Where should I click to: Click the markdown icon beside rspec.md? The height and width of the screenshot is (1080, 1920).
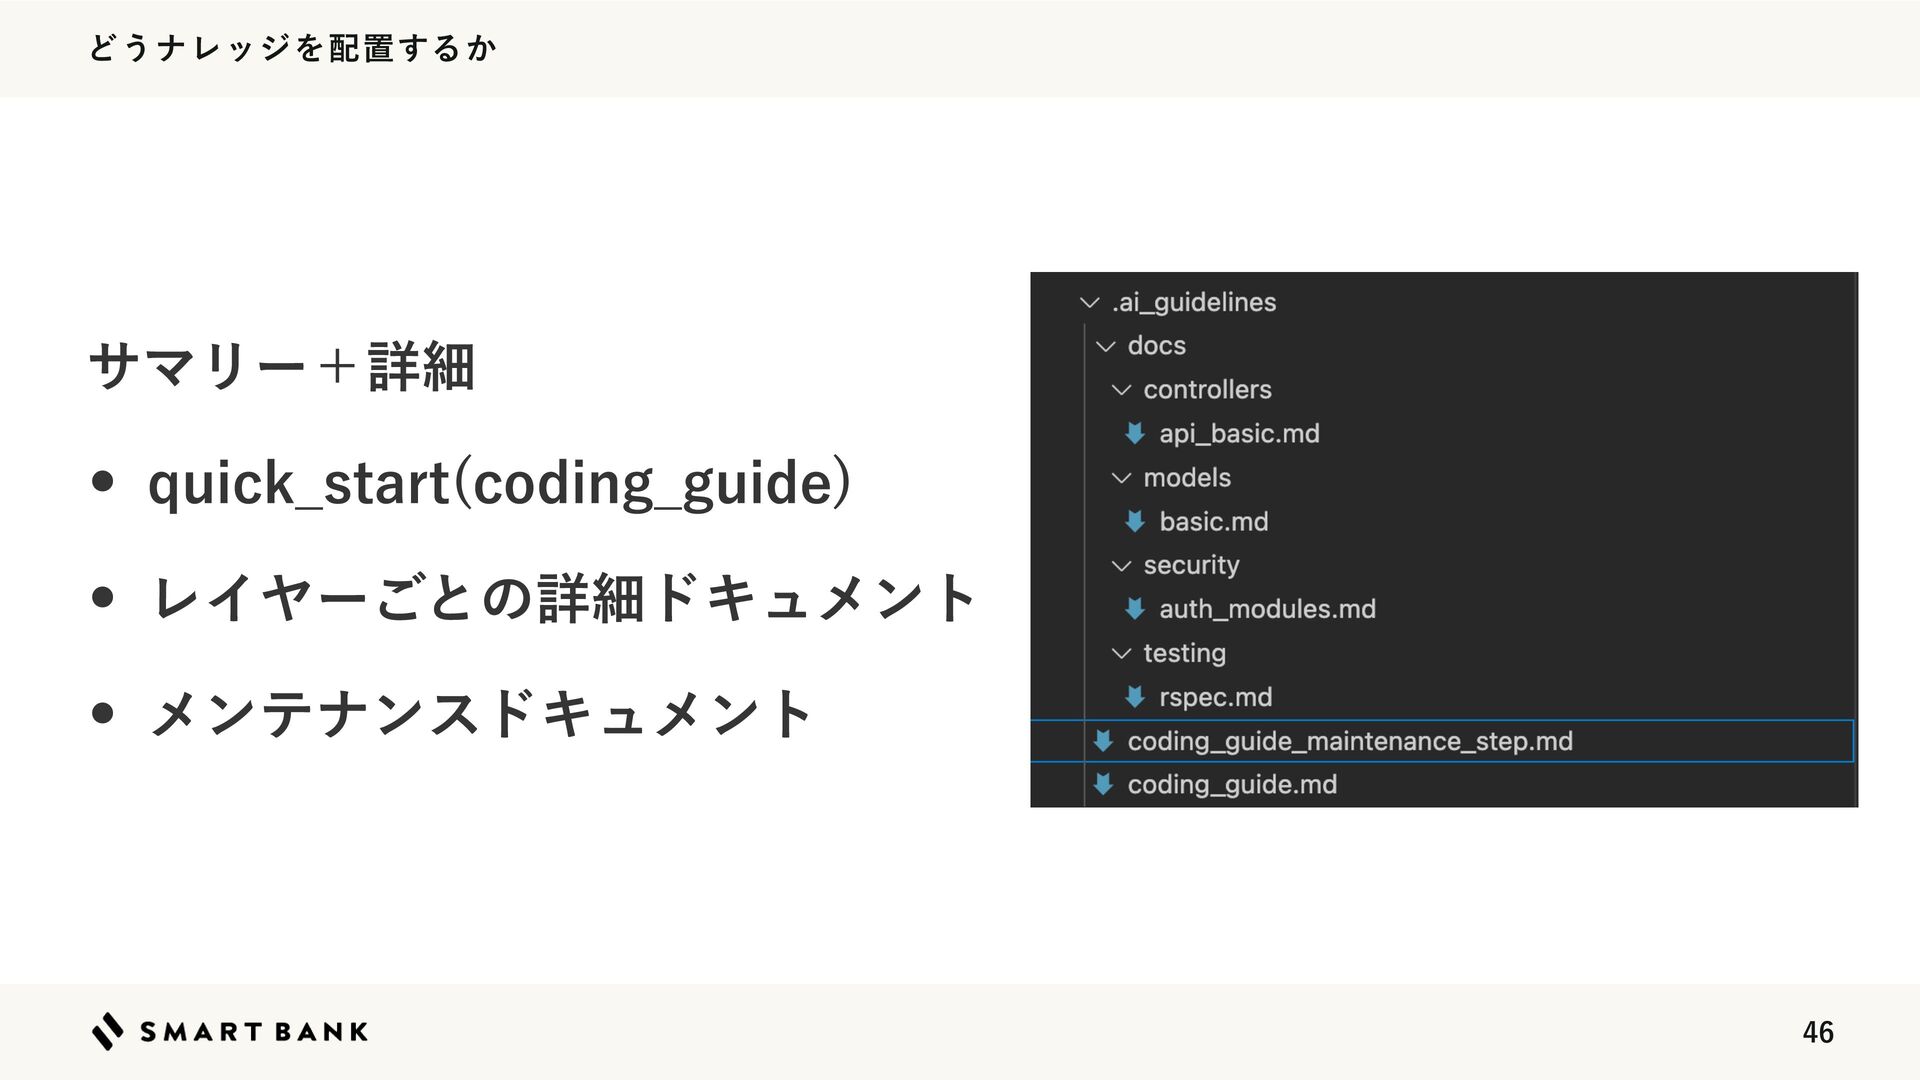click(x=1134, y=696)
